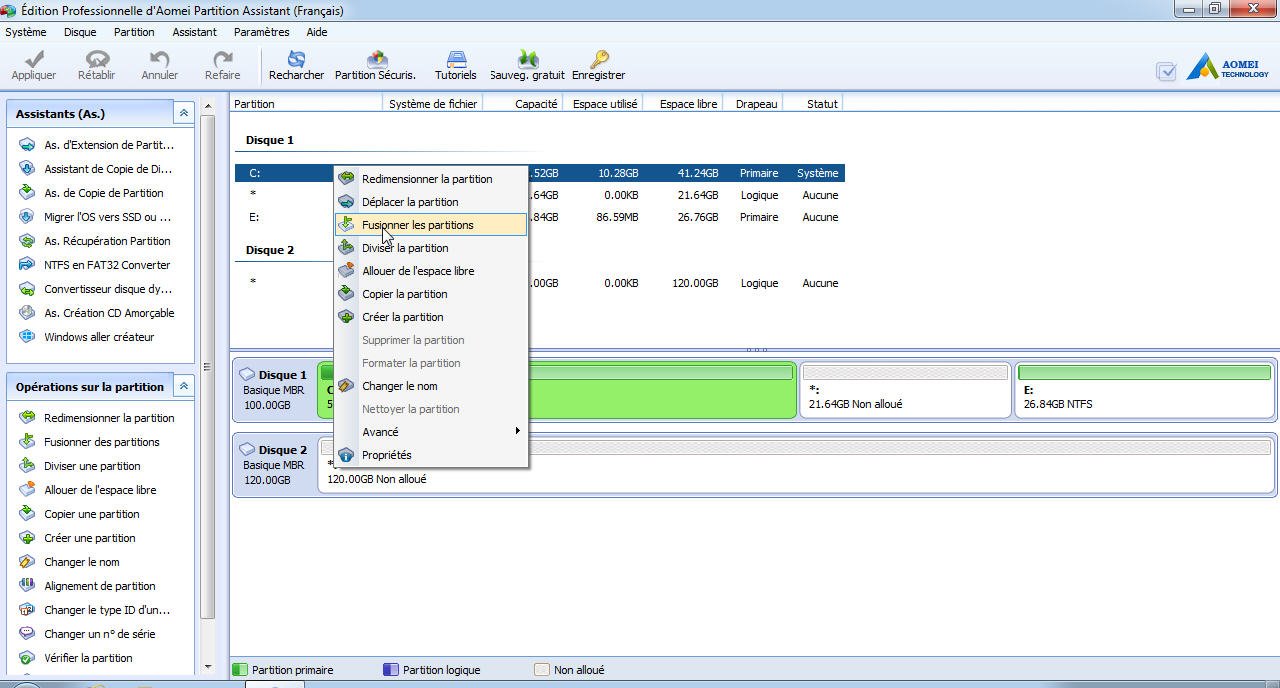The image size is (1280, 688).
Task: Click the Convertisseur disque dynamique icon
Action: pos(27,289)
